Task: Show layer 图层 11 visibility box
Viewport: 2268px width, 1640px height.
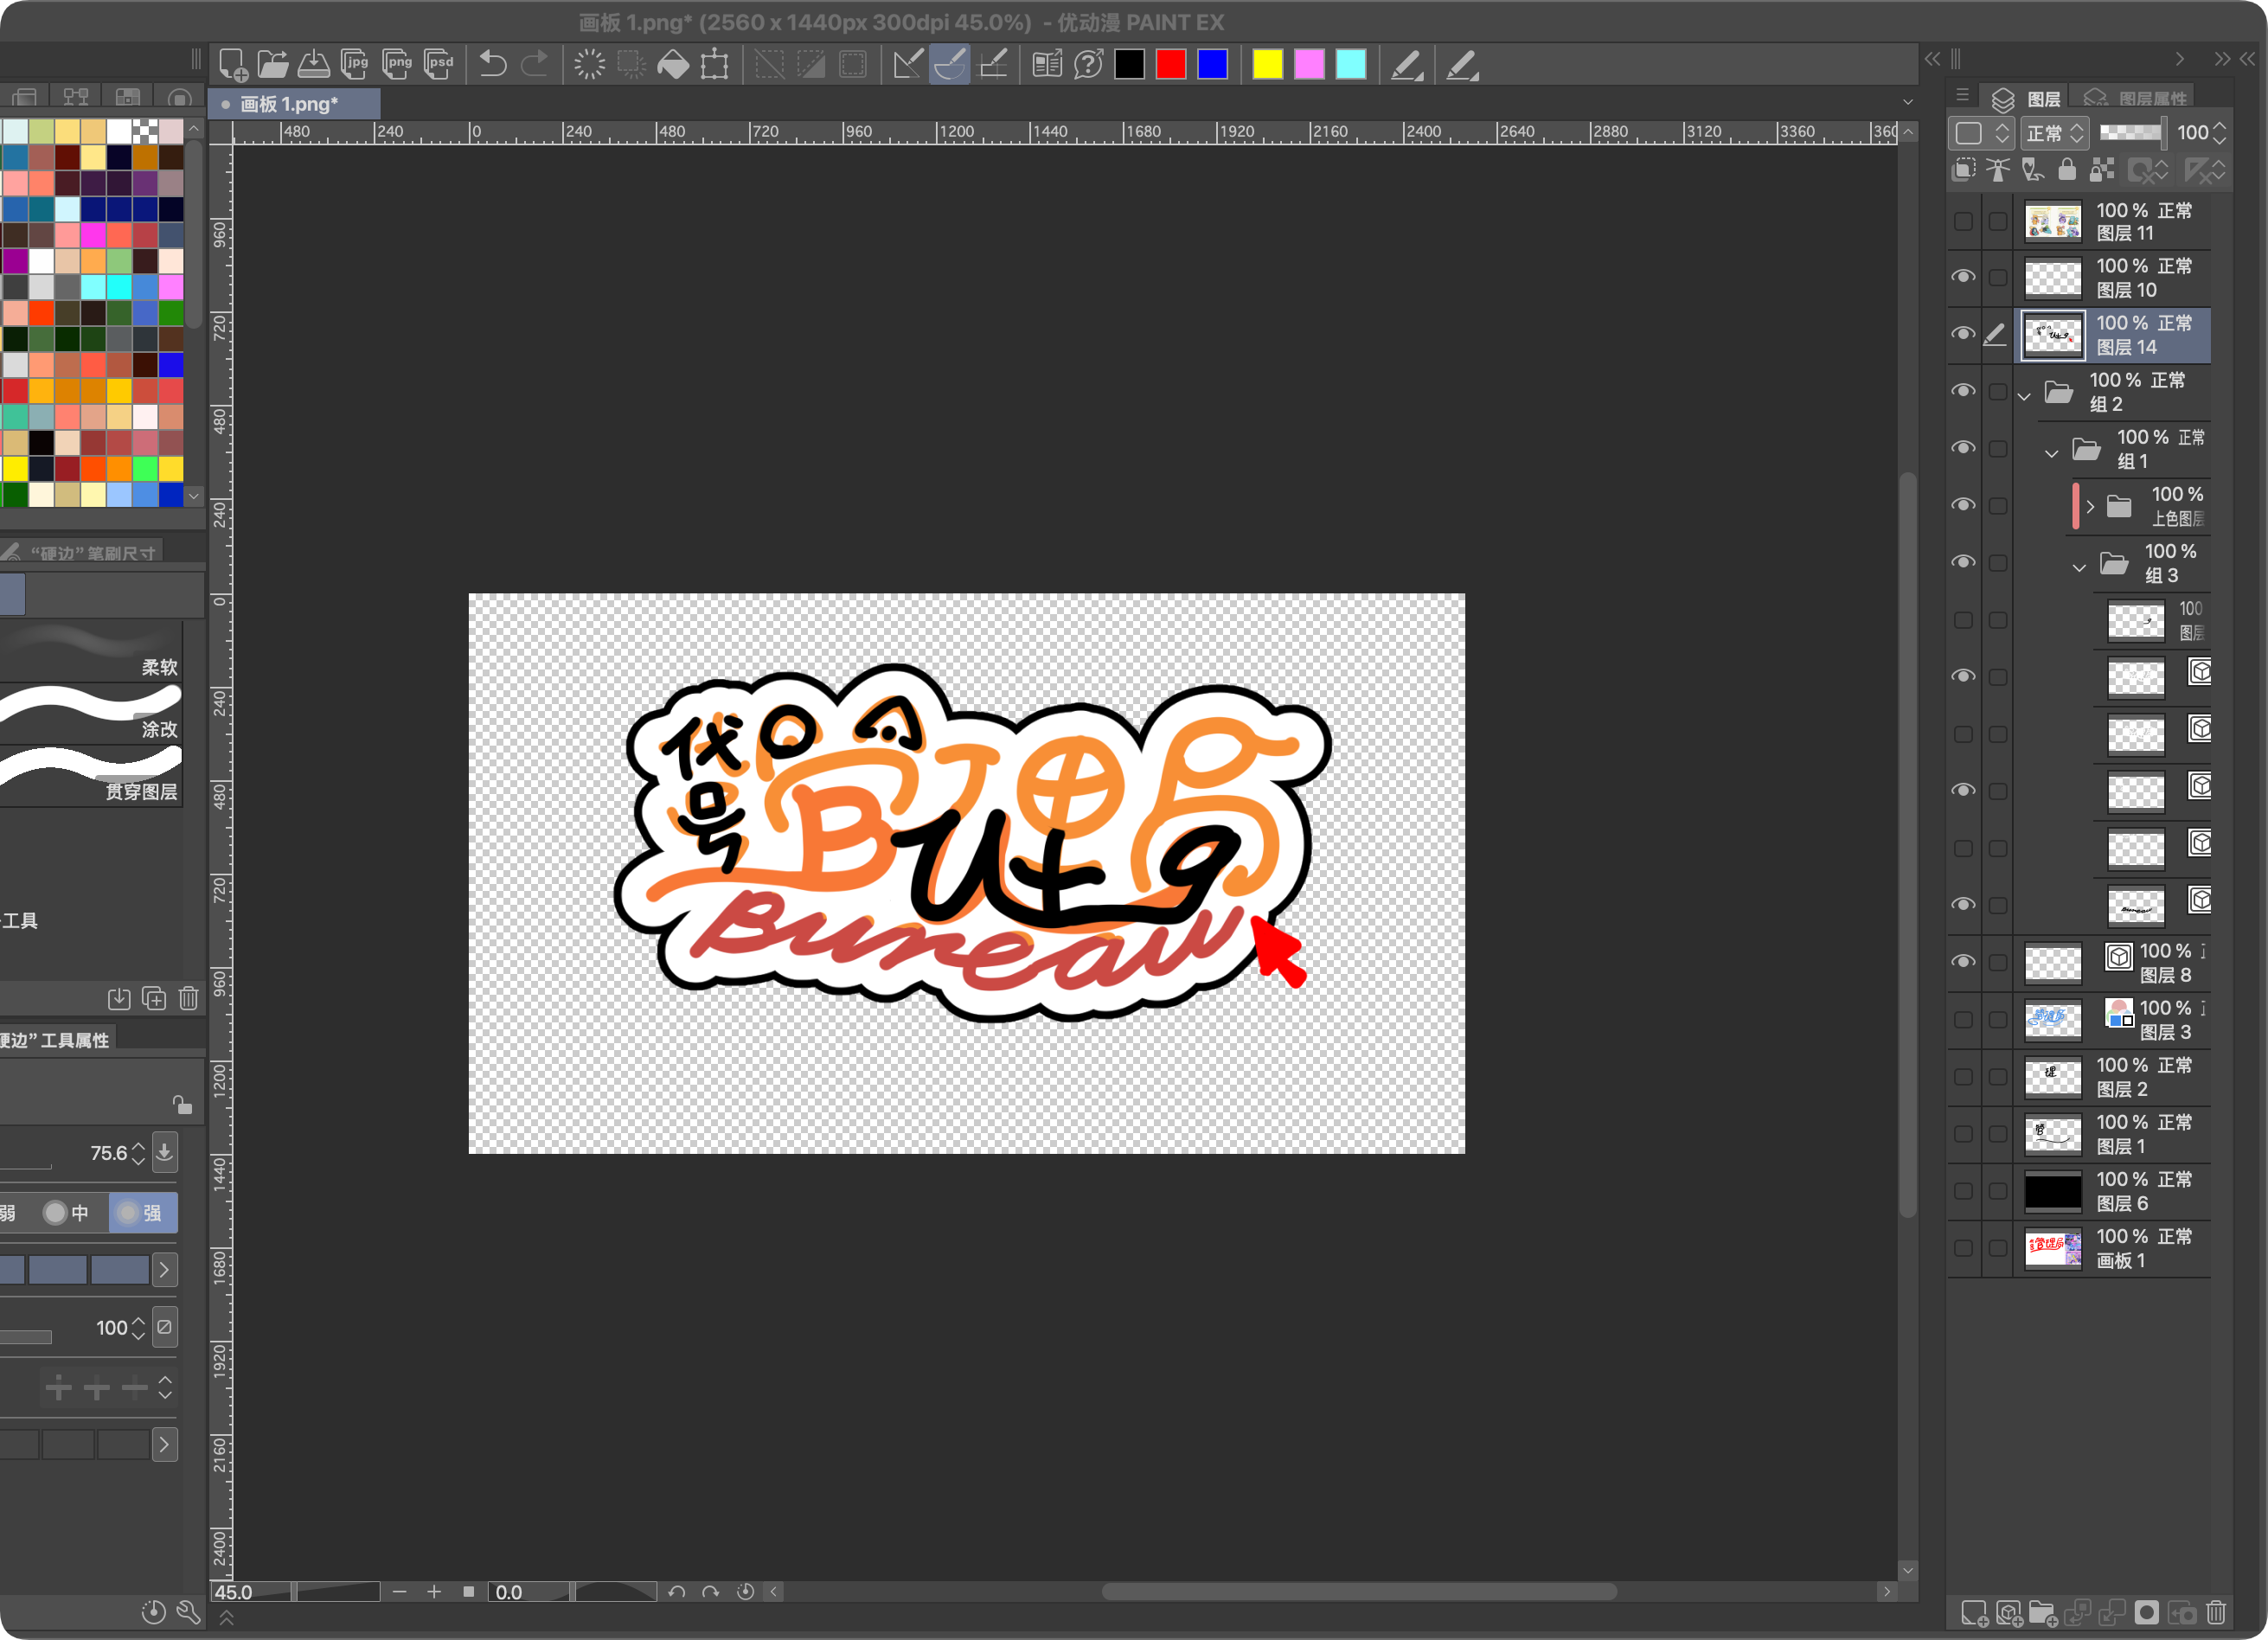Action: point(1963,221)
